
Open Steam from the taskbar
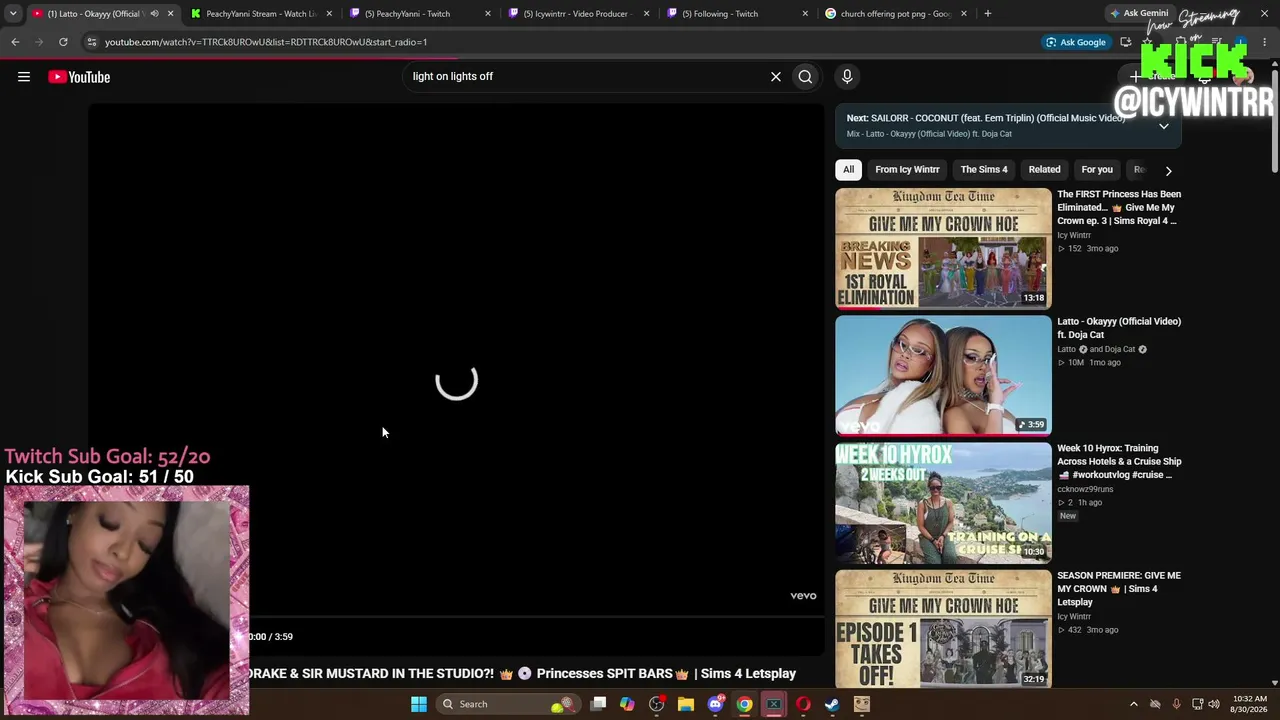(832, 704)
